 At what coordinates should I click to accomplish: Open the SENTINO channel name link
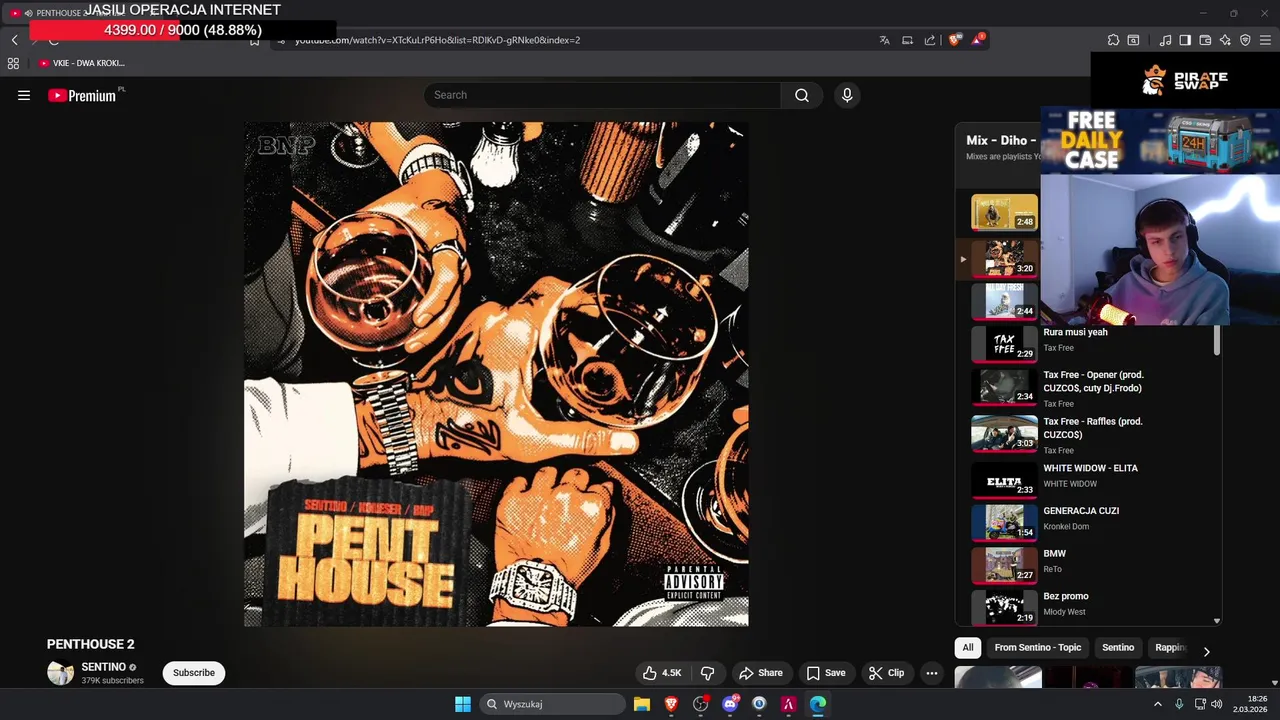[103, 667]
